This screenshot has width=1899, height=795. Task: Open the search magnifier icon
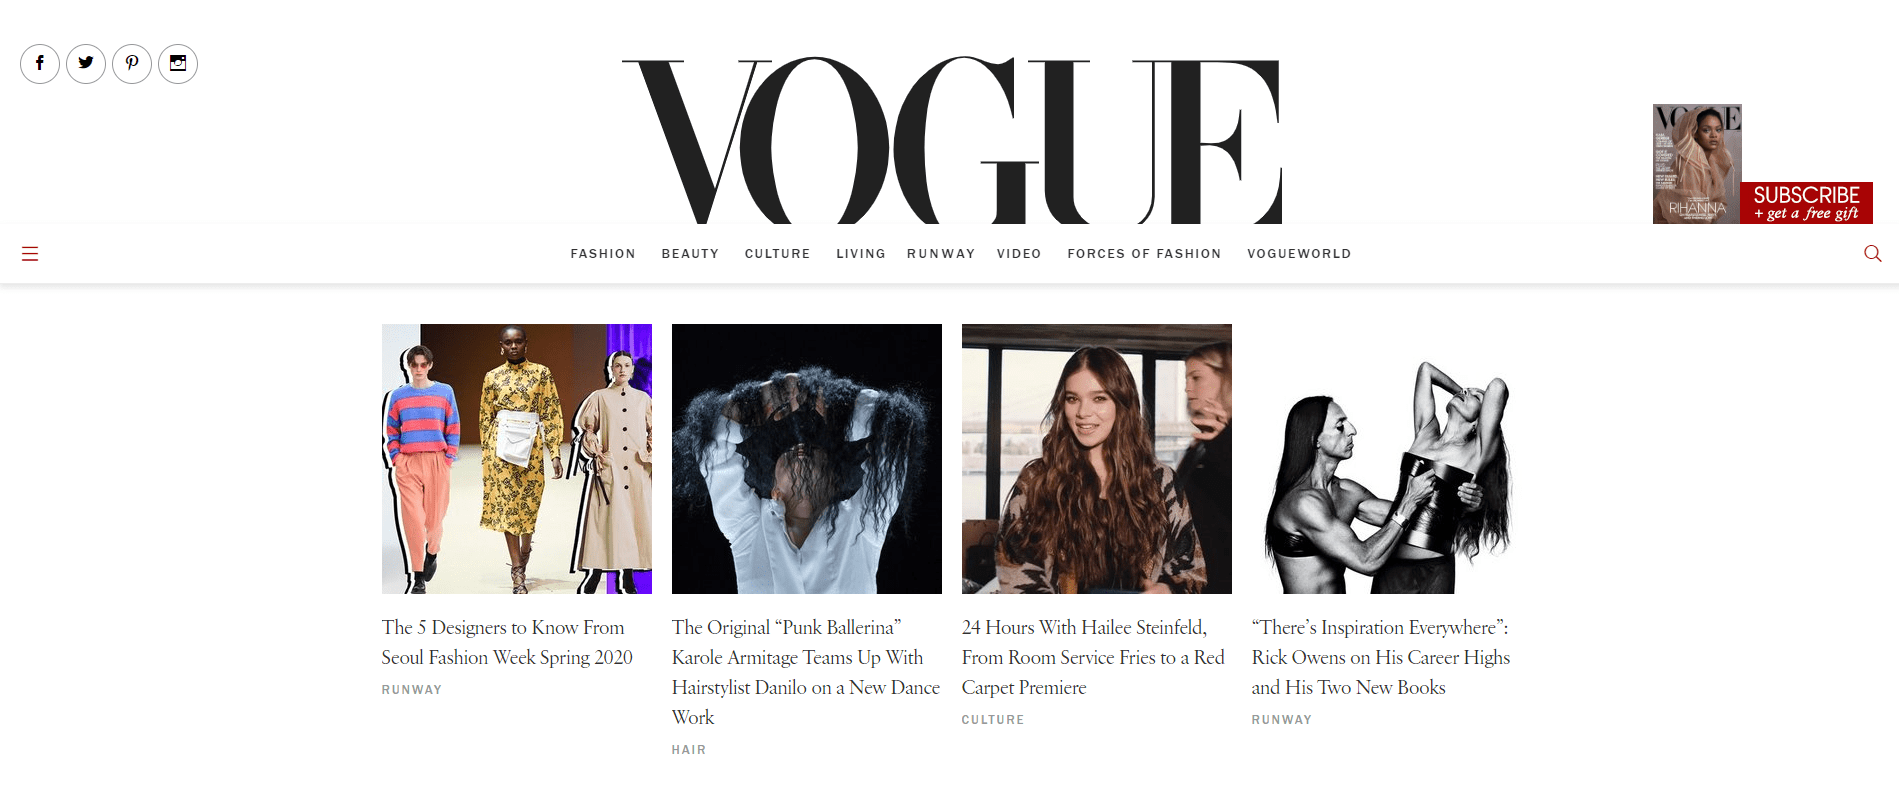click(x=1873, y=254)
